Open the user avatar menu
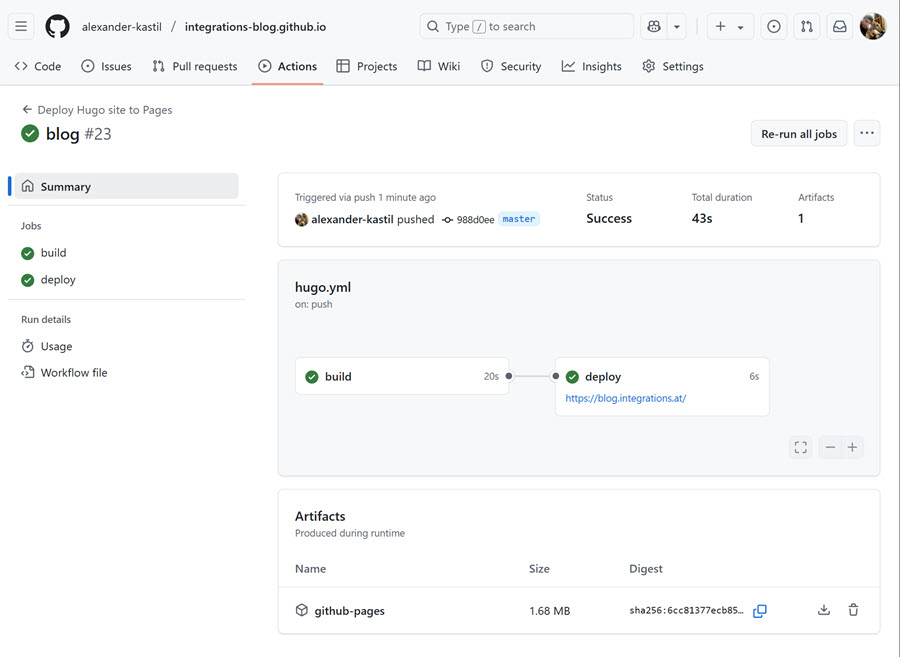 873,26
